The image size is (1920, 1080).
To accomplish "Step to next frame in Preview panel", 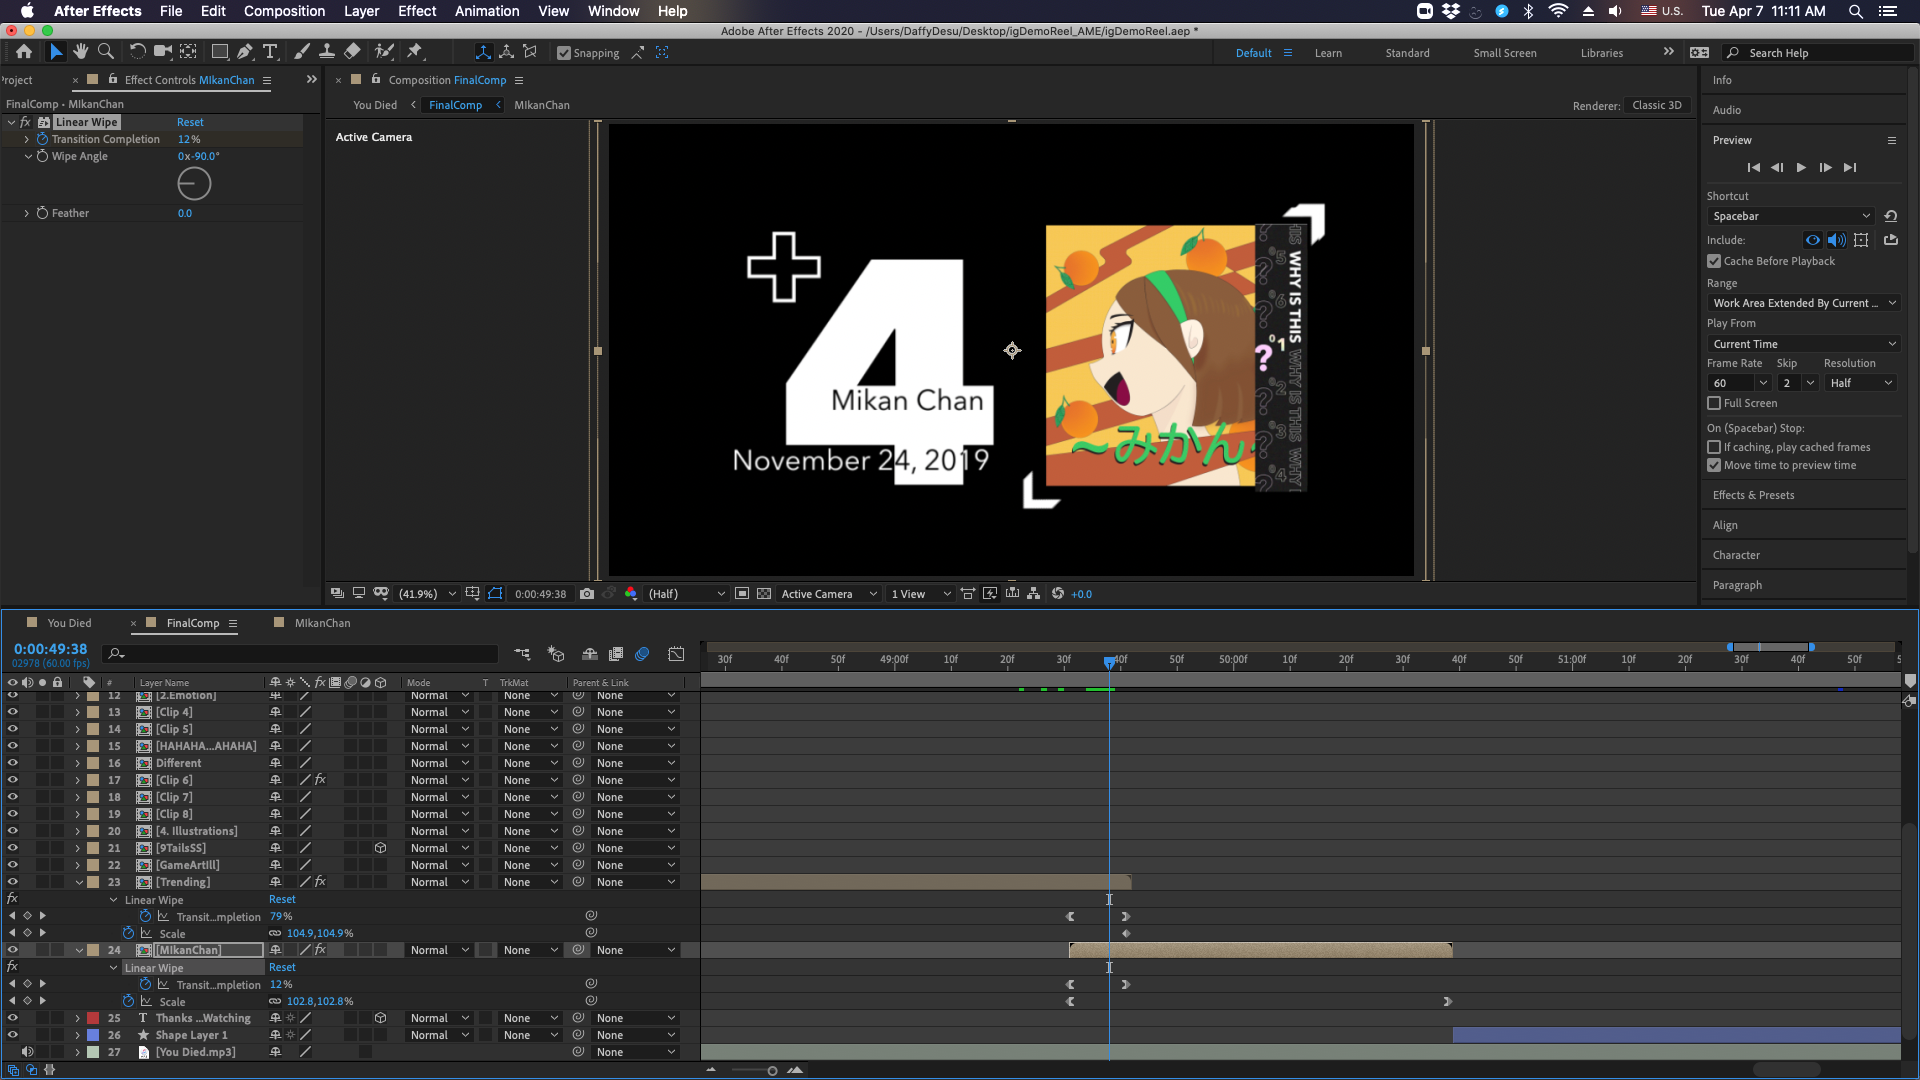I will pos(1825,168).
